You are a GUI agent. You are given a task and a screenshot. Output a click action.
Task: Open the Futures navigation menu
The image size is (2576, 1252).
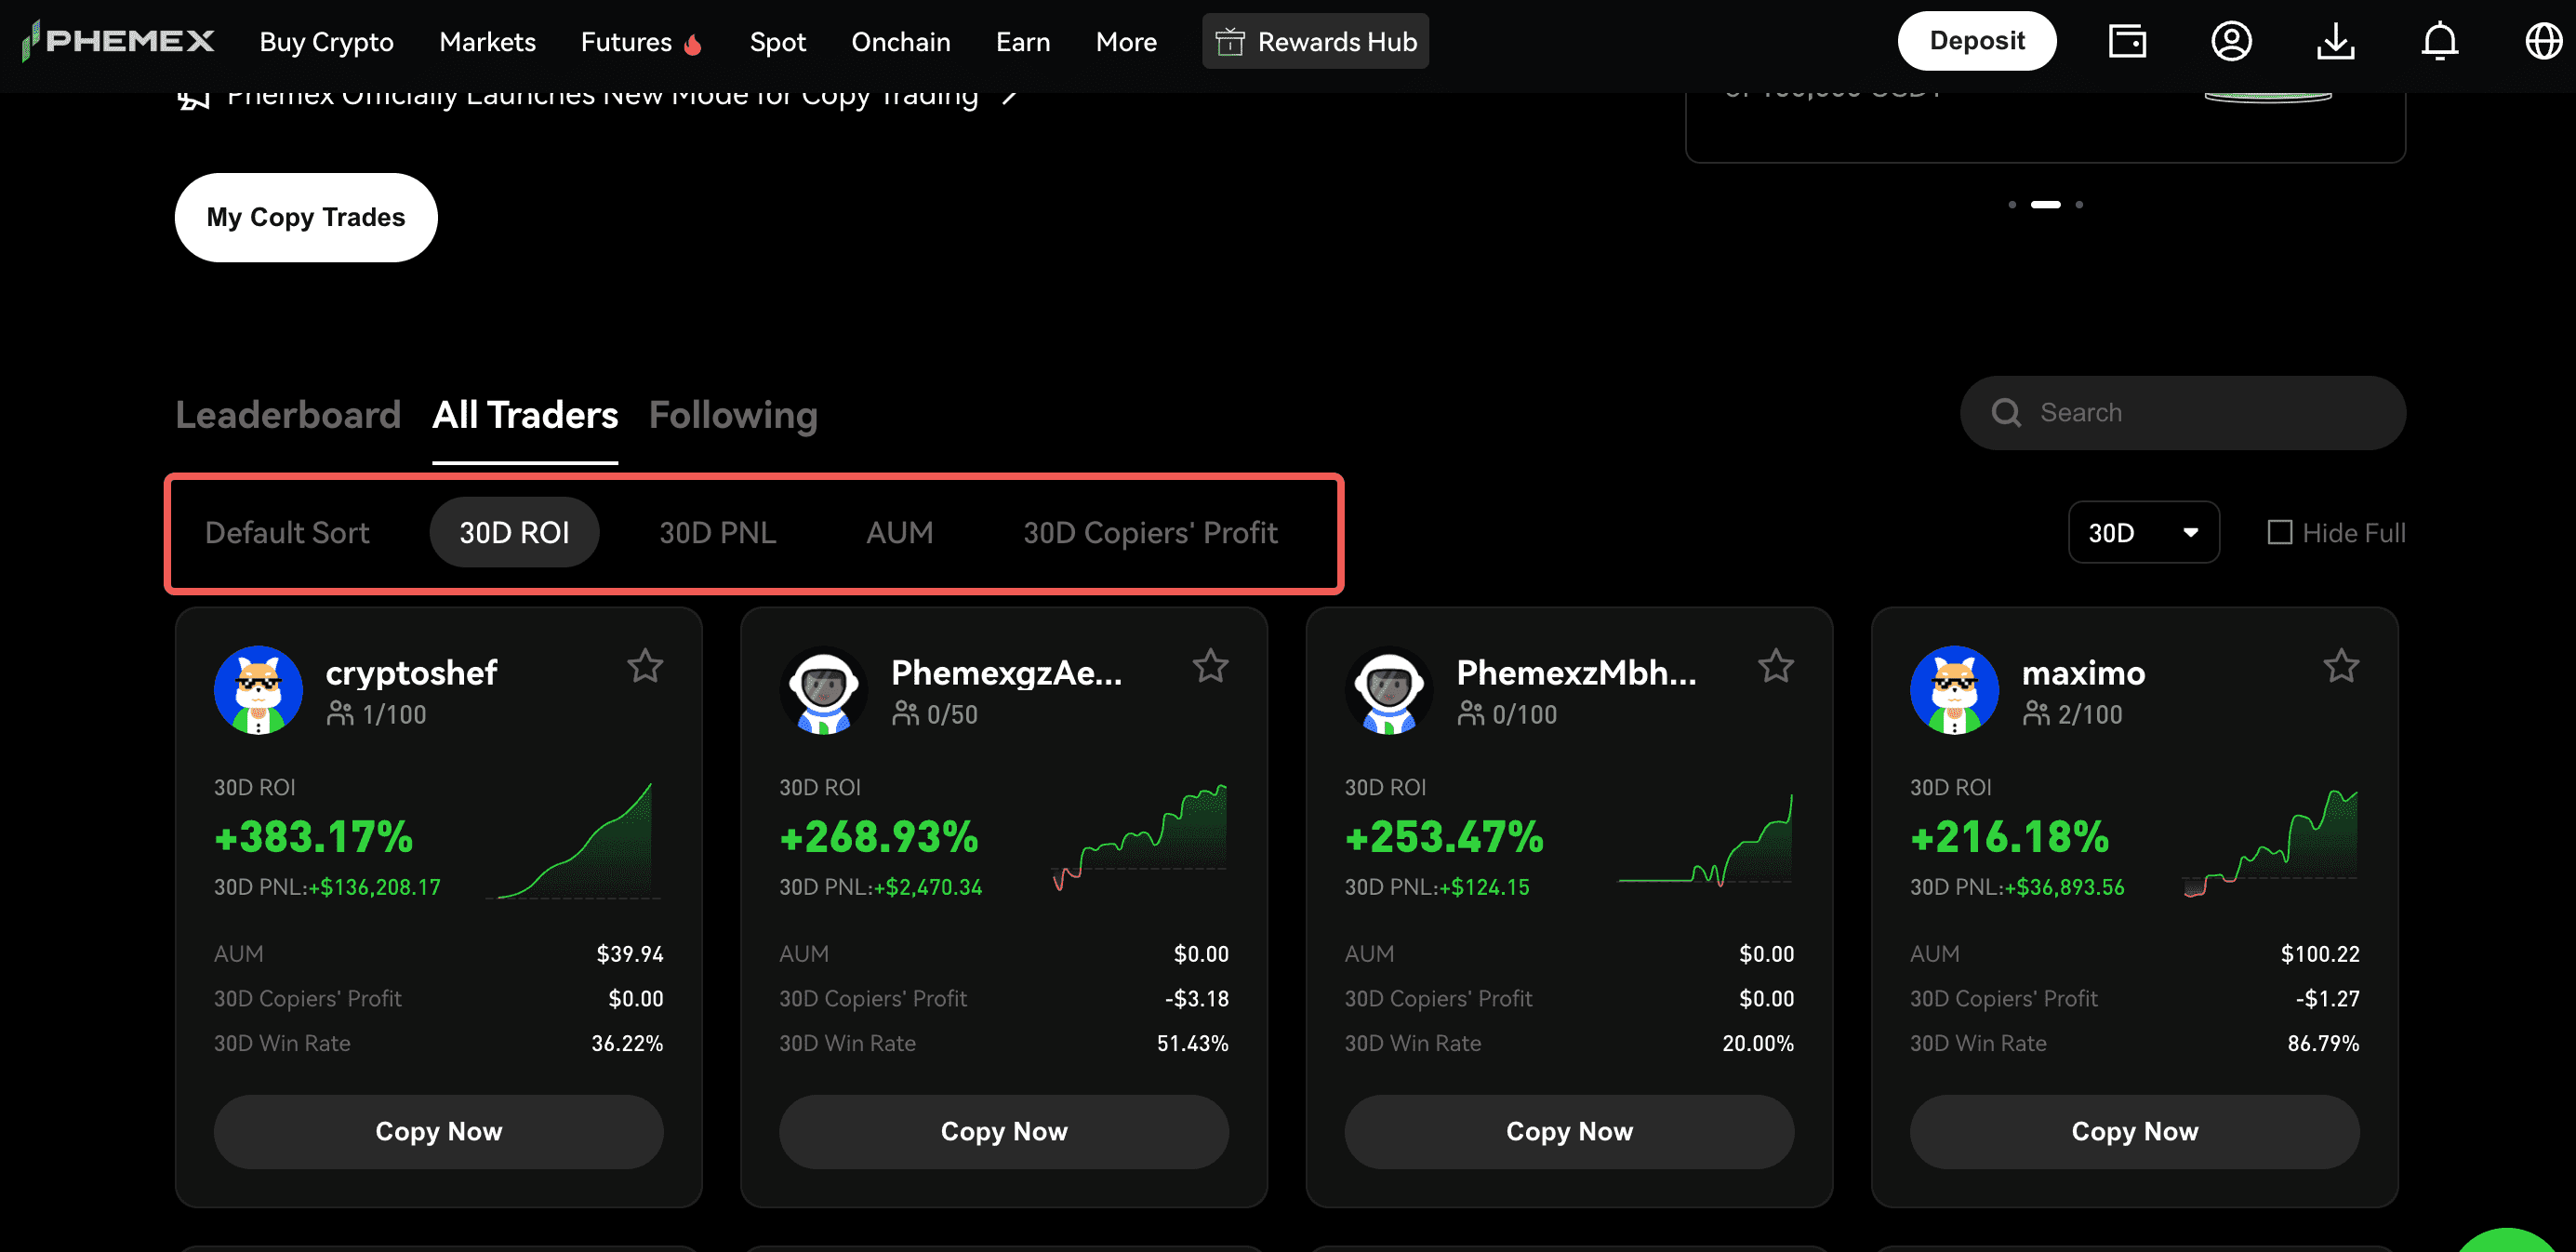point(627,42)
